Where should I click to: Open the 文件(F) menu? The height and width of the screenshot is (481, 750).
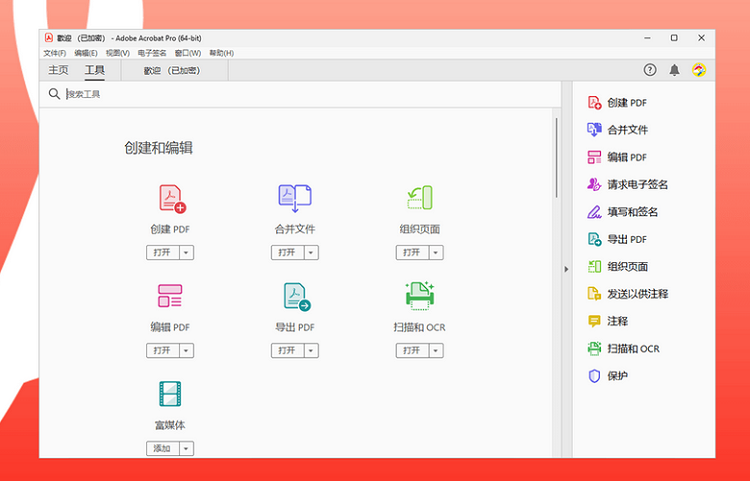[55, 53]
